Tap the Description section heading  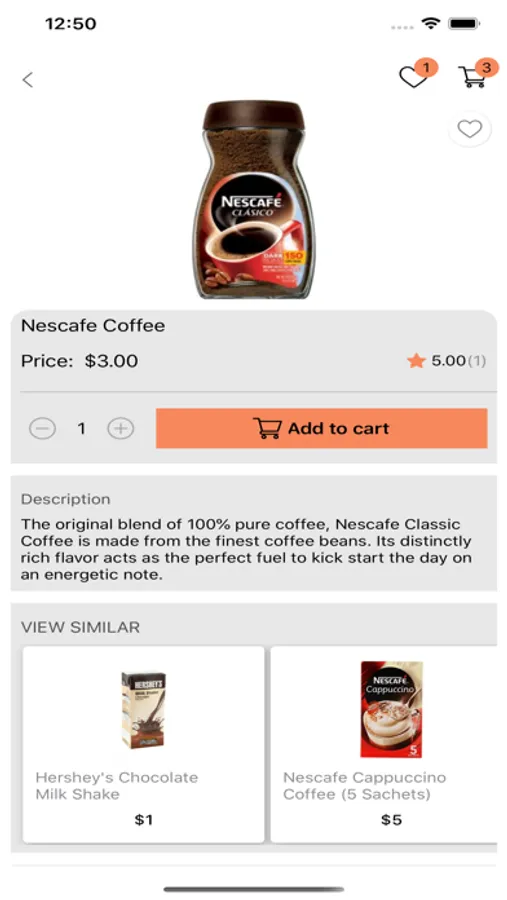coord(65,499)
